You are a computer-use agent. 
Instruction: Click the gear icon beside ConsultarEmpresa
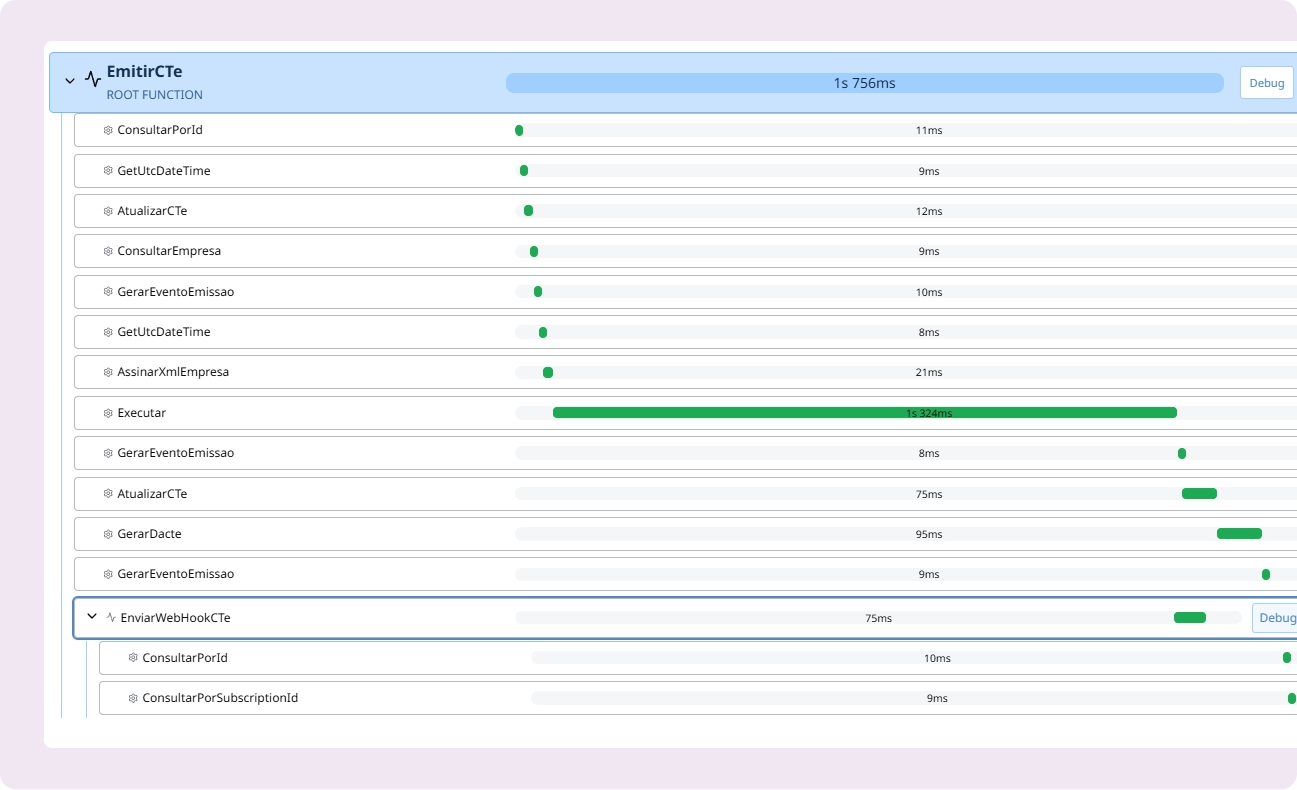pyautogui.click(x=108, y=251)
